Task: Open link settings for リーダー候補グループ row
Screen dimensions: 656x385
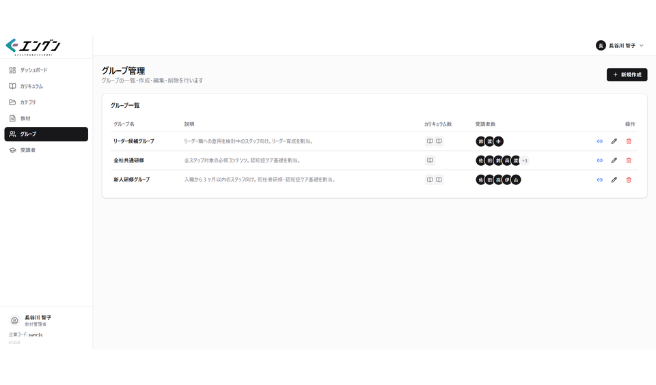Action: tap(600, 141)
